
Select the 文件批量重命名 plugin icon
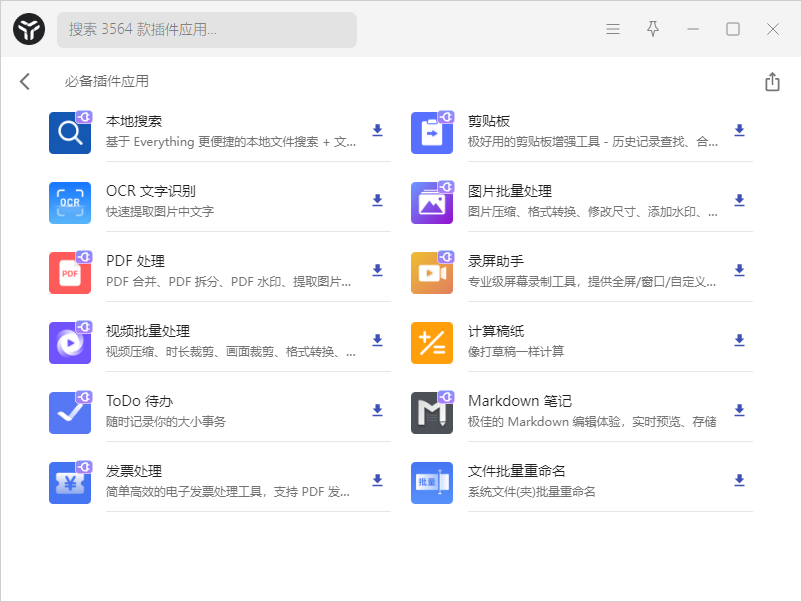(431, 481)
